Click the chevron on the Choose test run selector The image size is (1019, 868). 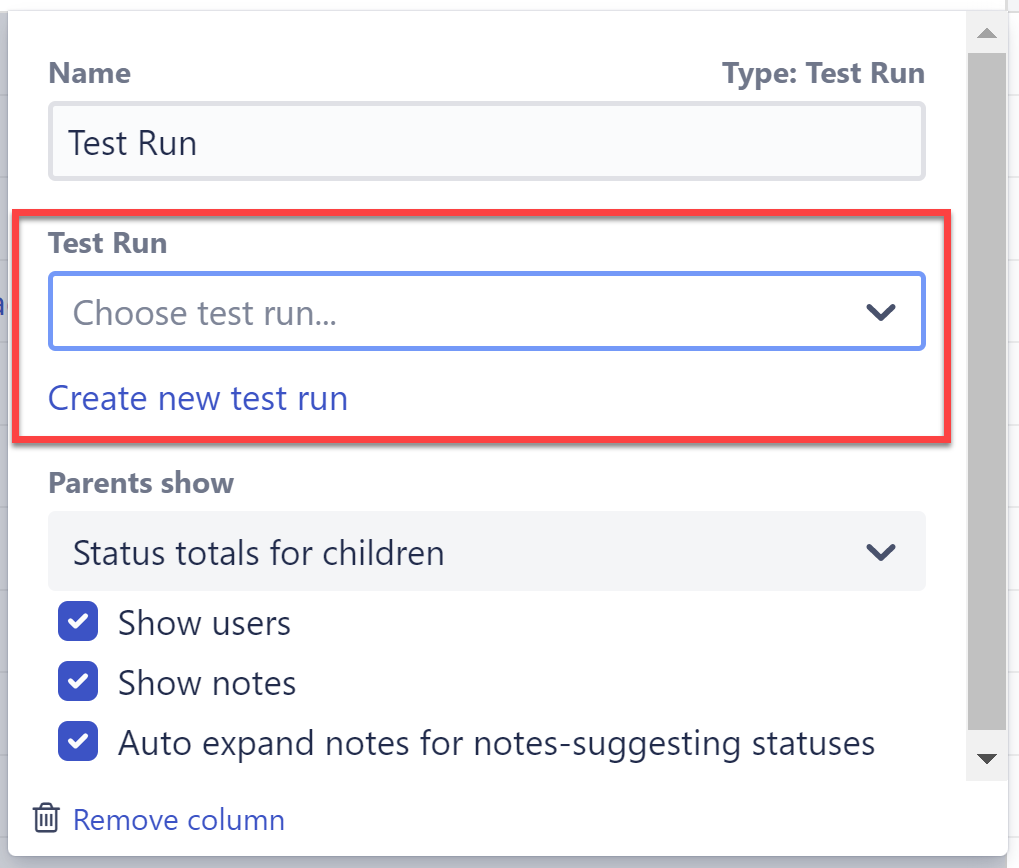coord(881,311)
